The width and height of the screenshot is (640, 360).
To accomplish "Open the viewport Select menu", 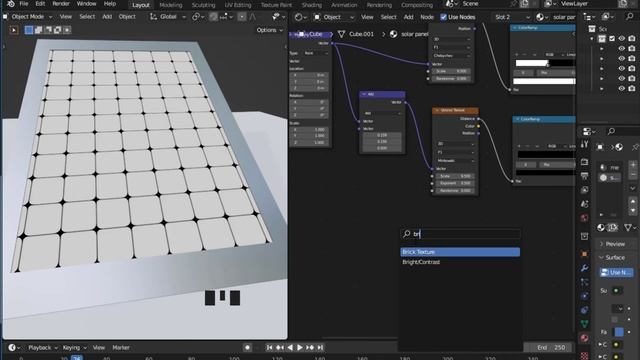I will pyautogui.click(x=87, y=17).
